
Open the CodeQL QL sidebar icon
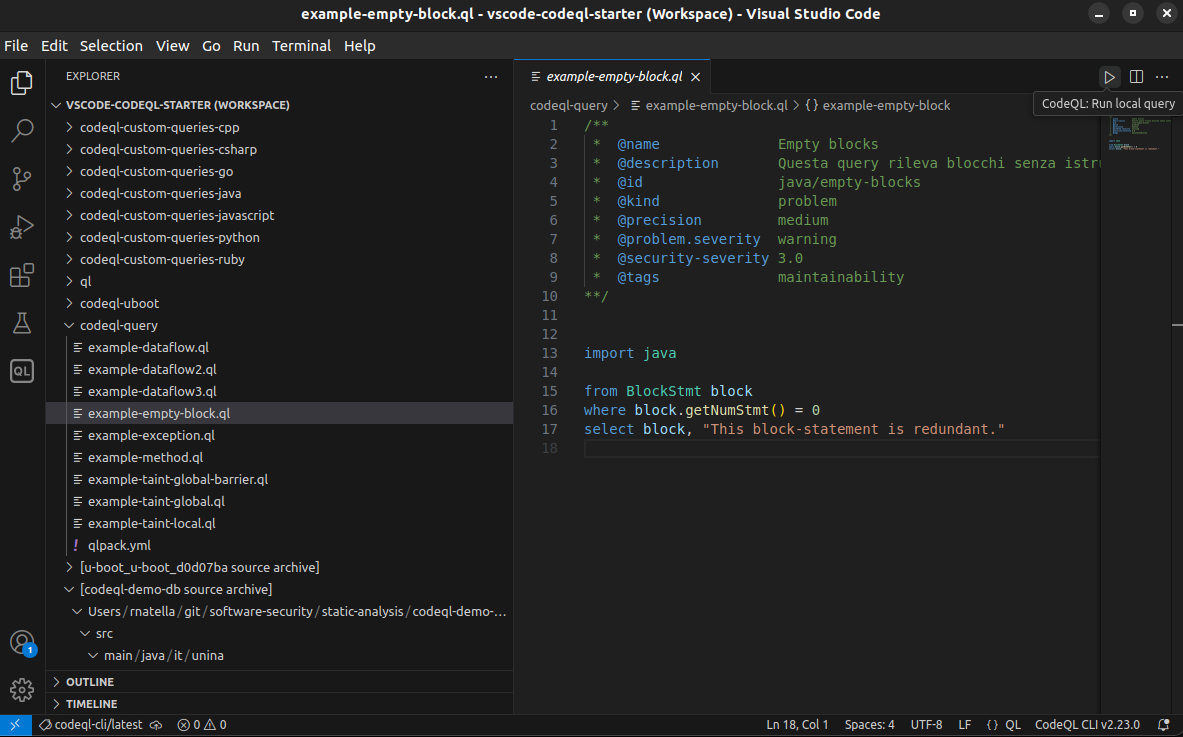pyautogui.click(x=22, y=370)
